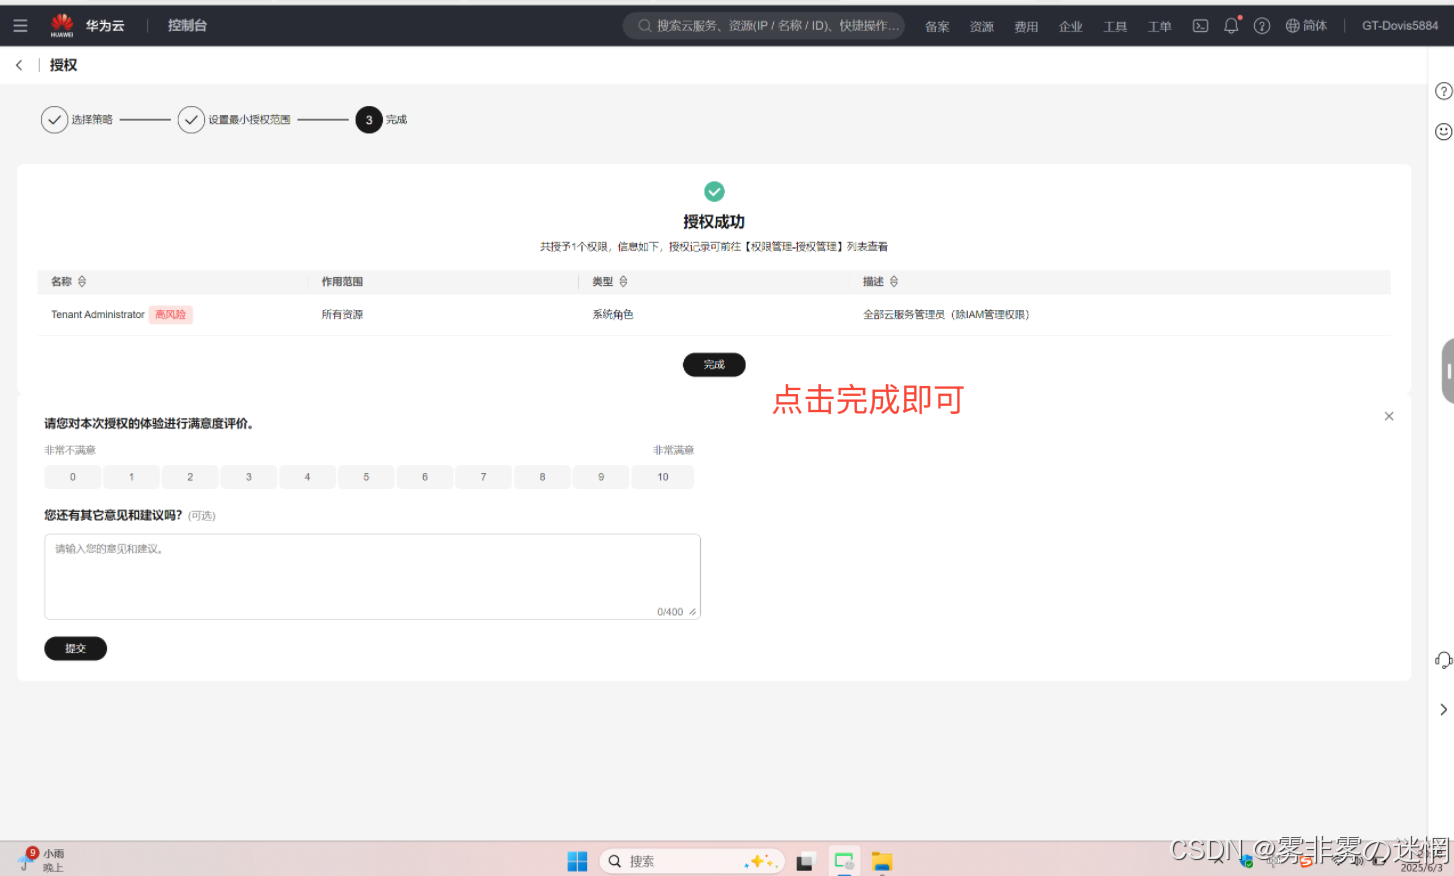Sort by the 类型 column
1454x876 pixels.
coord(623,282)
